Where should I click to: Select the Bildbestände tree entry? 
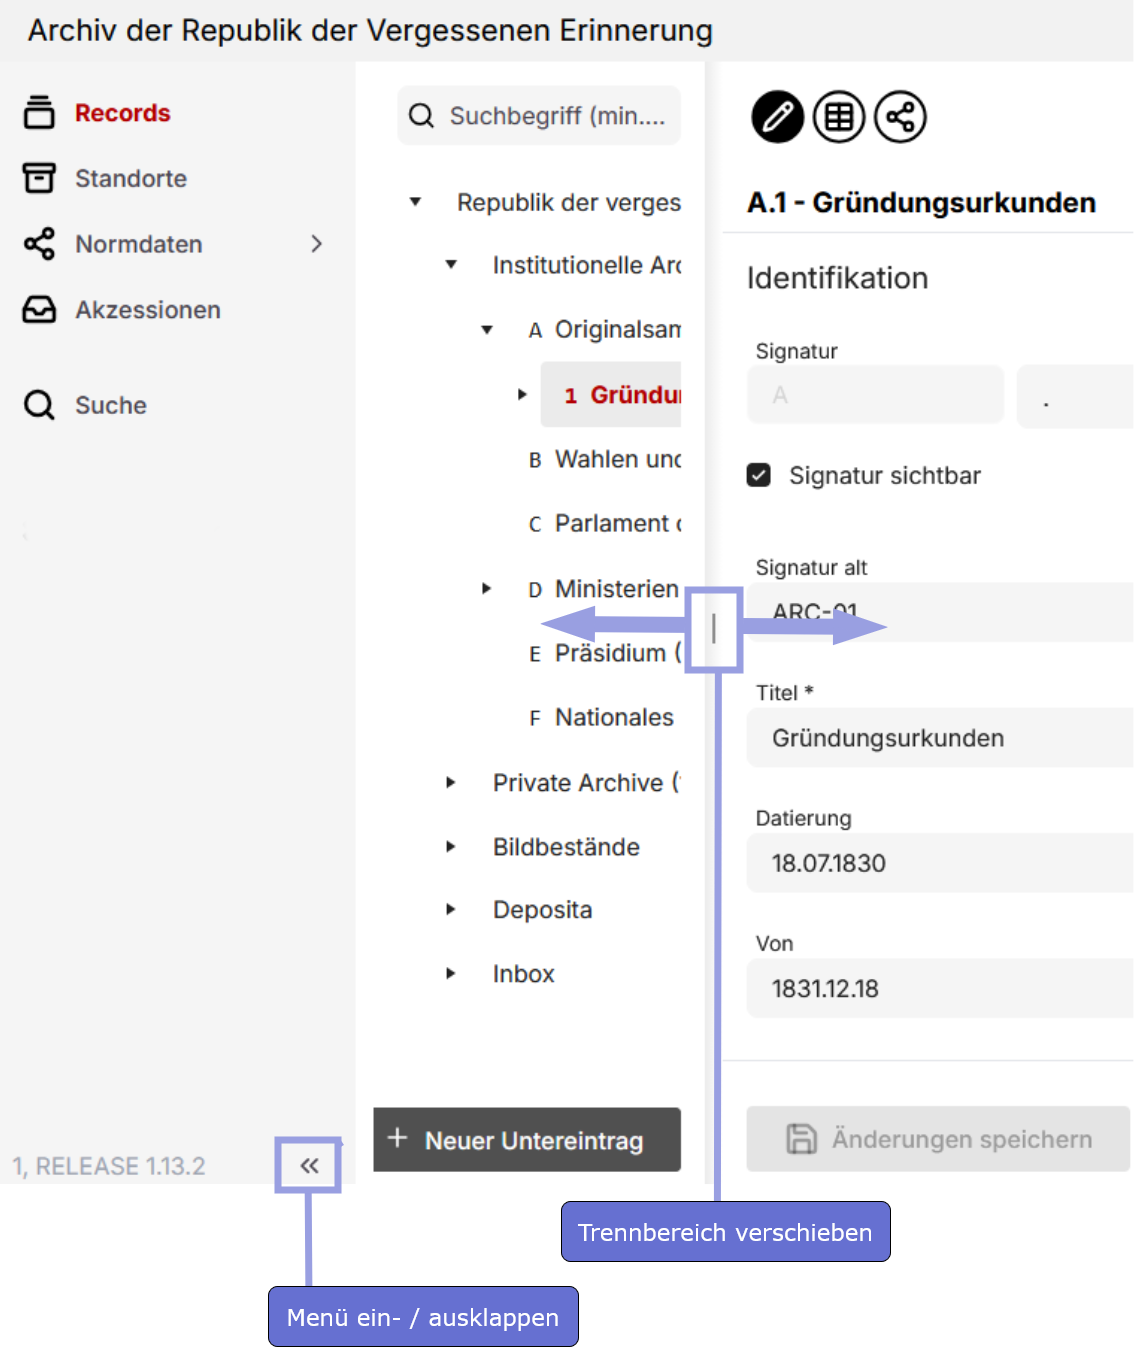[x=566, y=847]
